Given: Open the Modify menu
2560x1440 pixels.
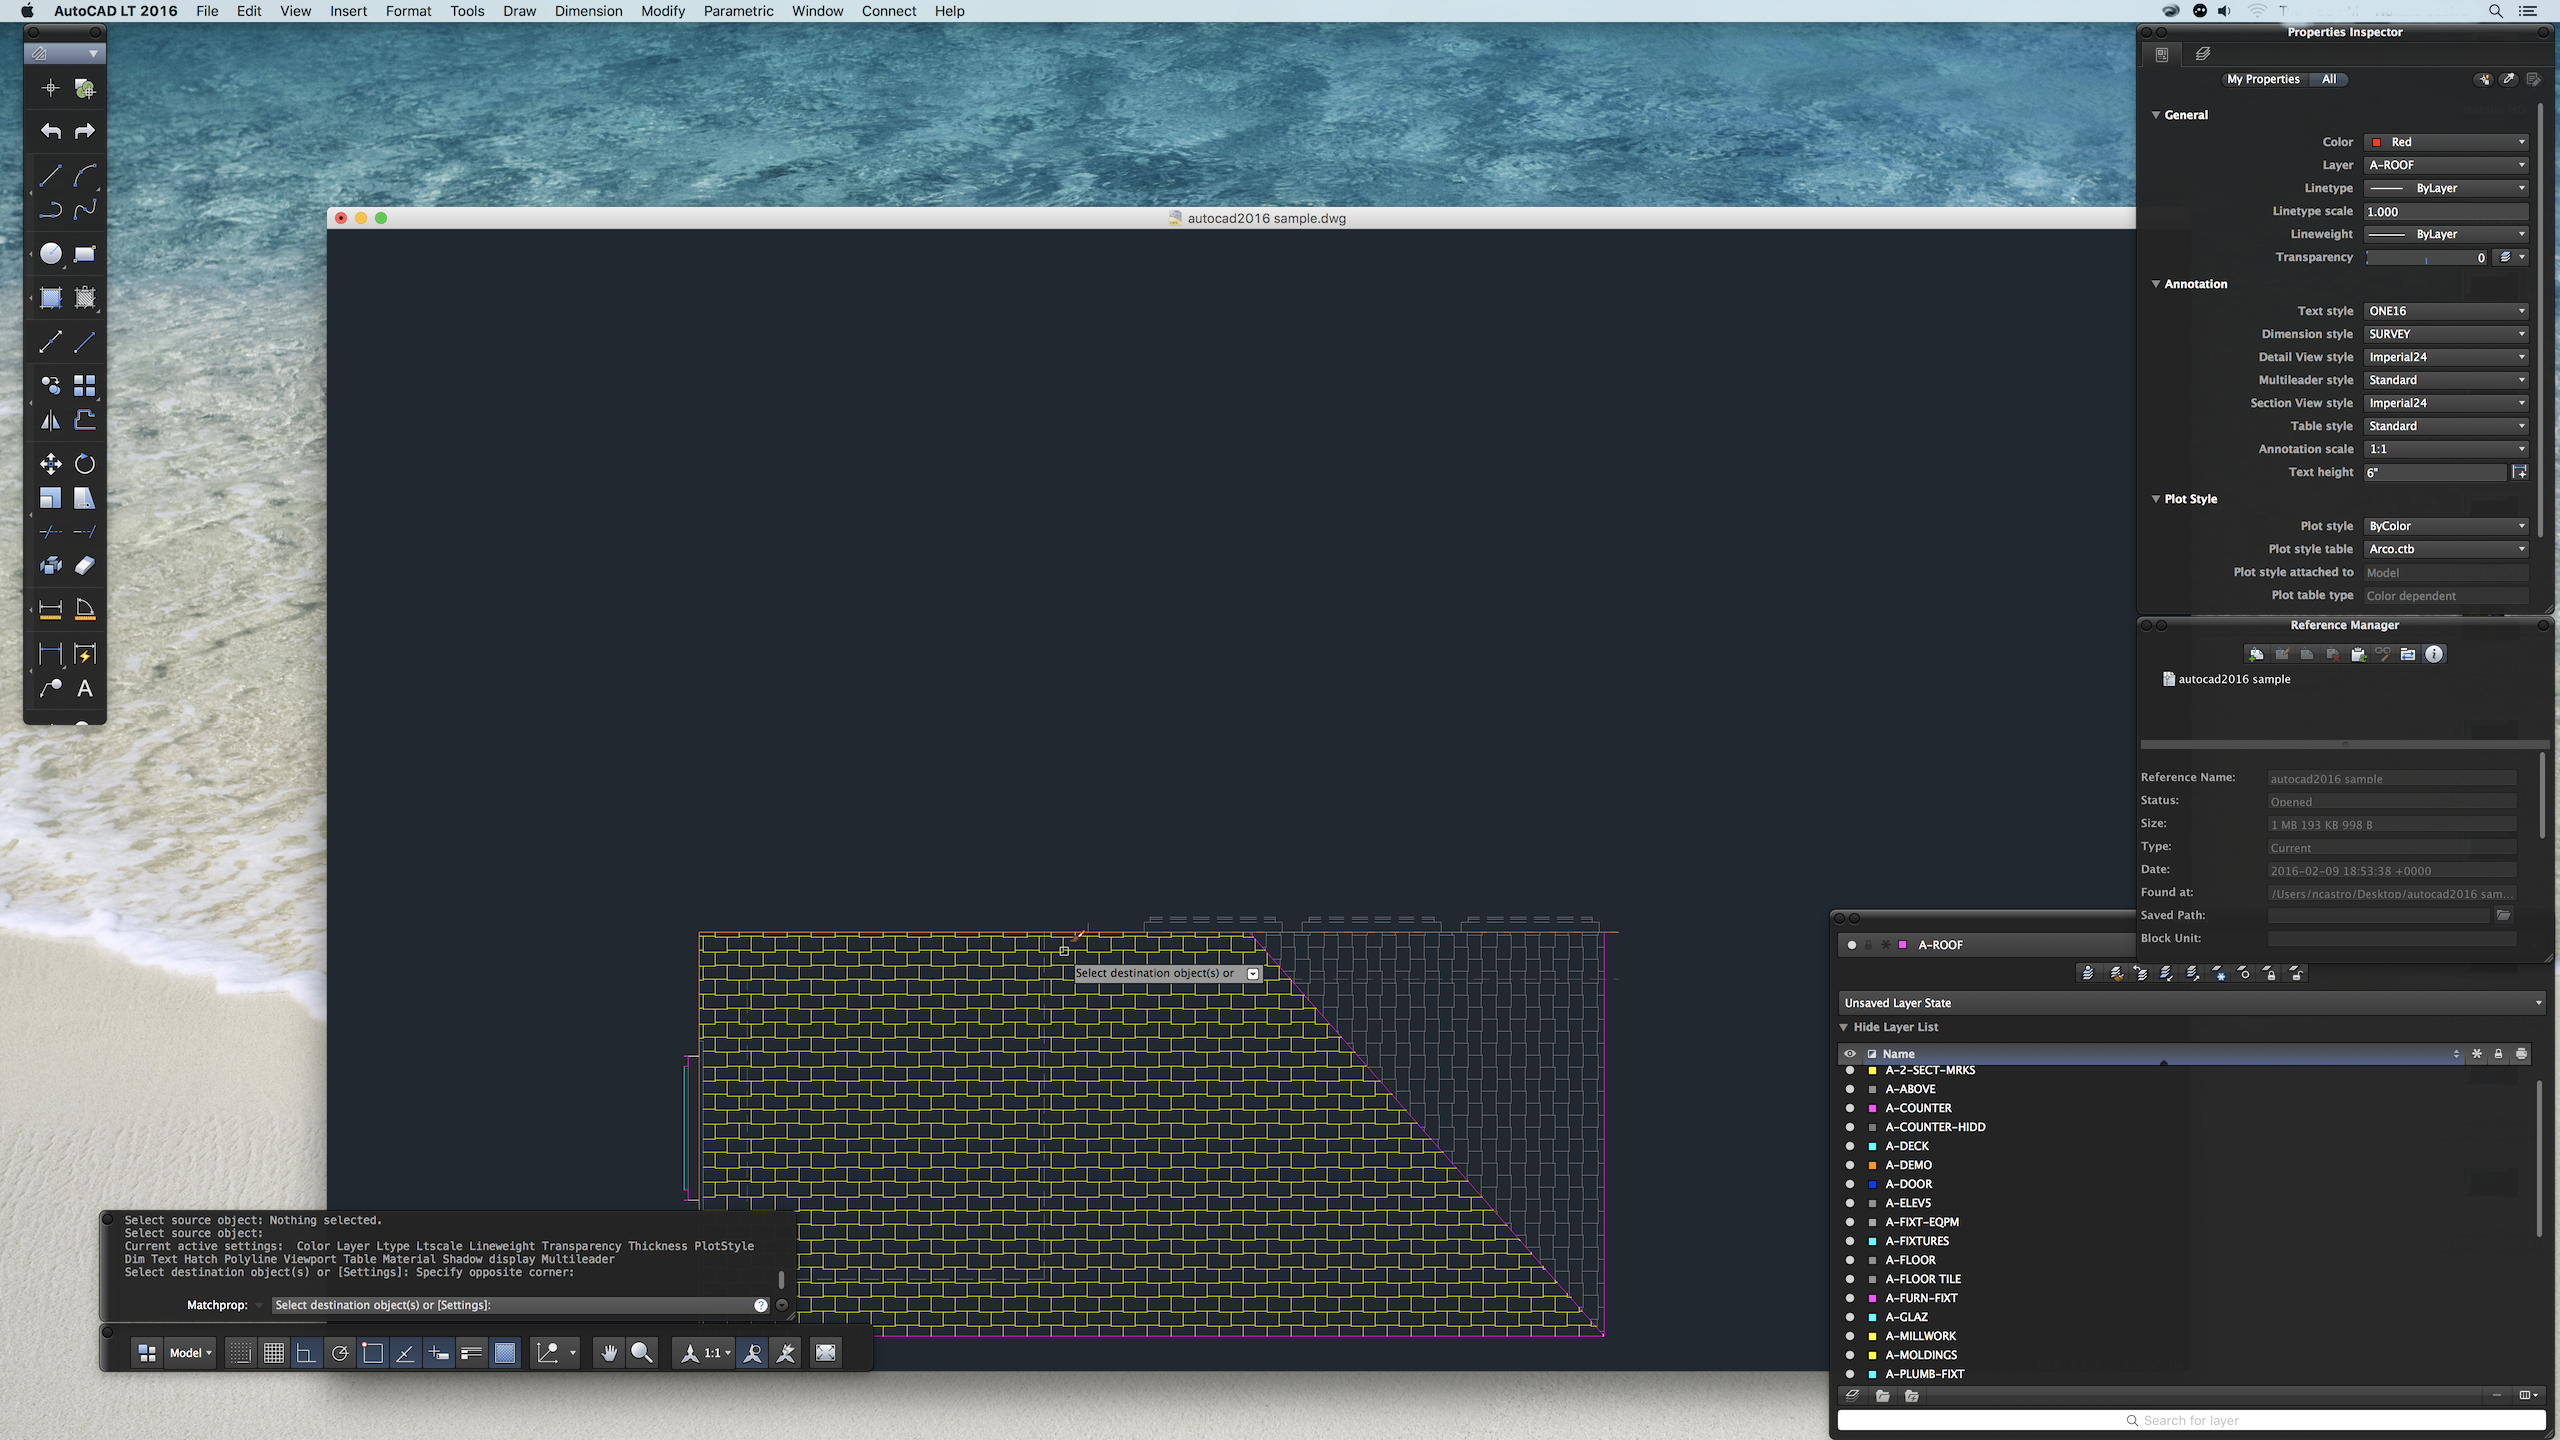Looking at the screenshot, I should click(663, 11).
